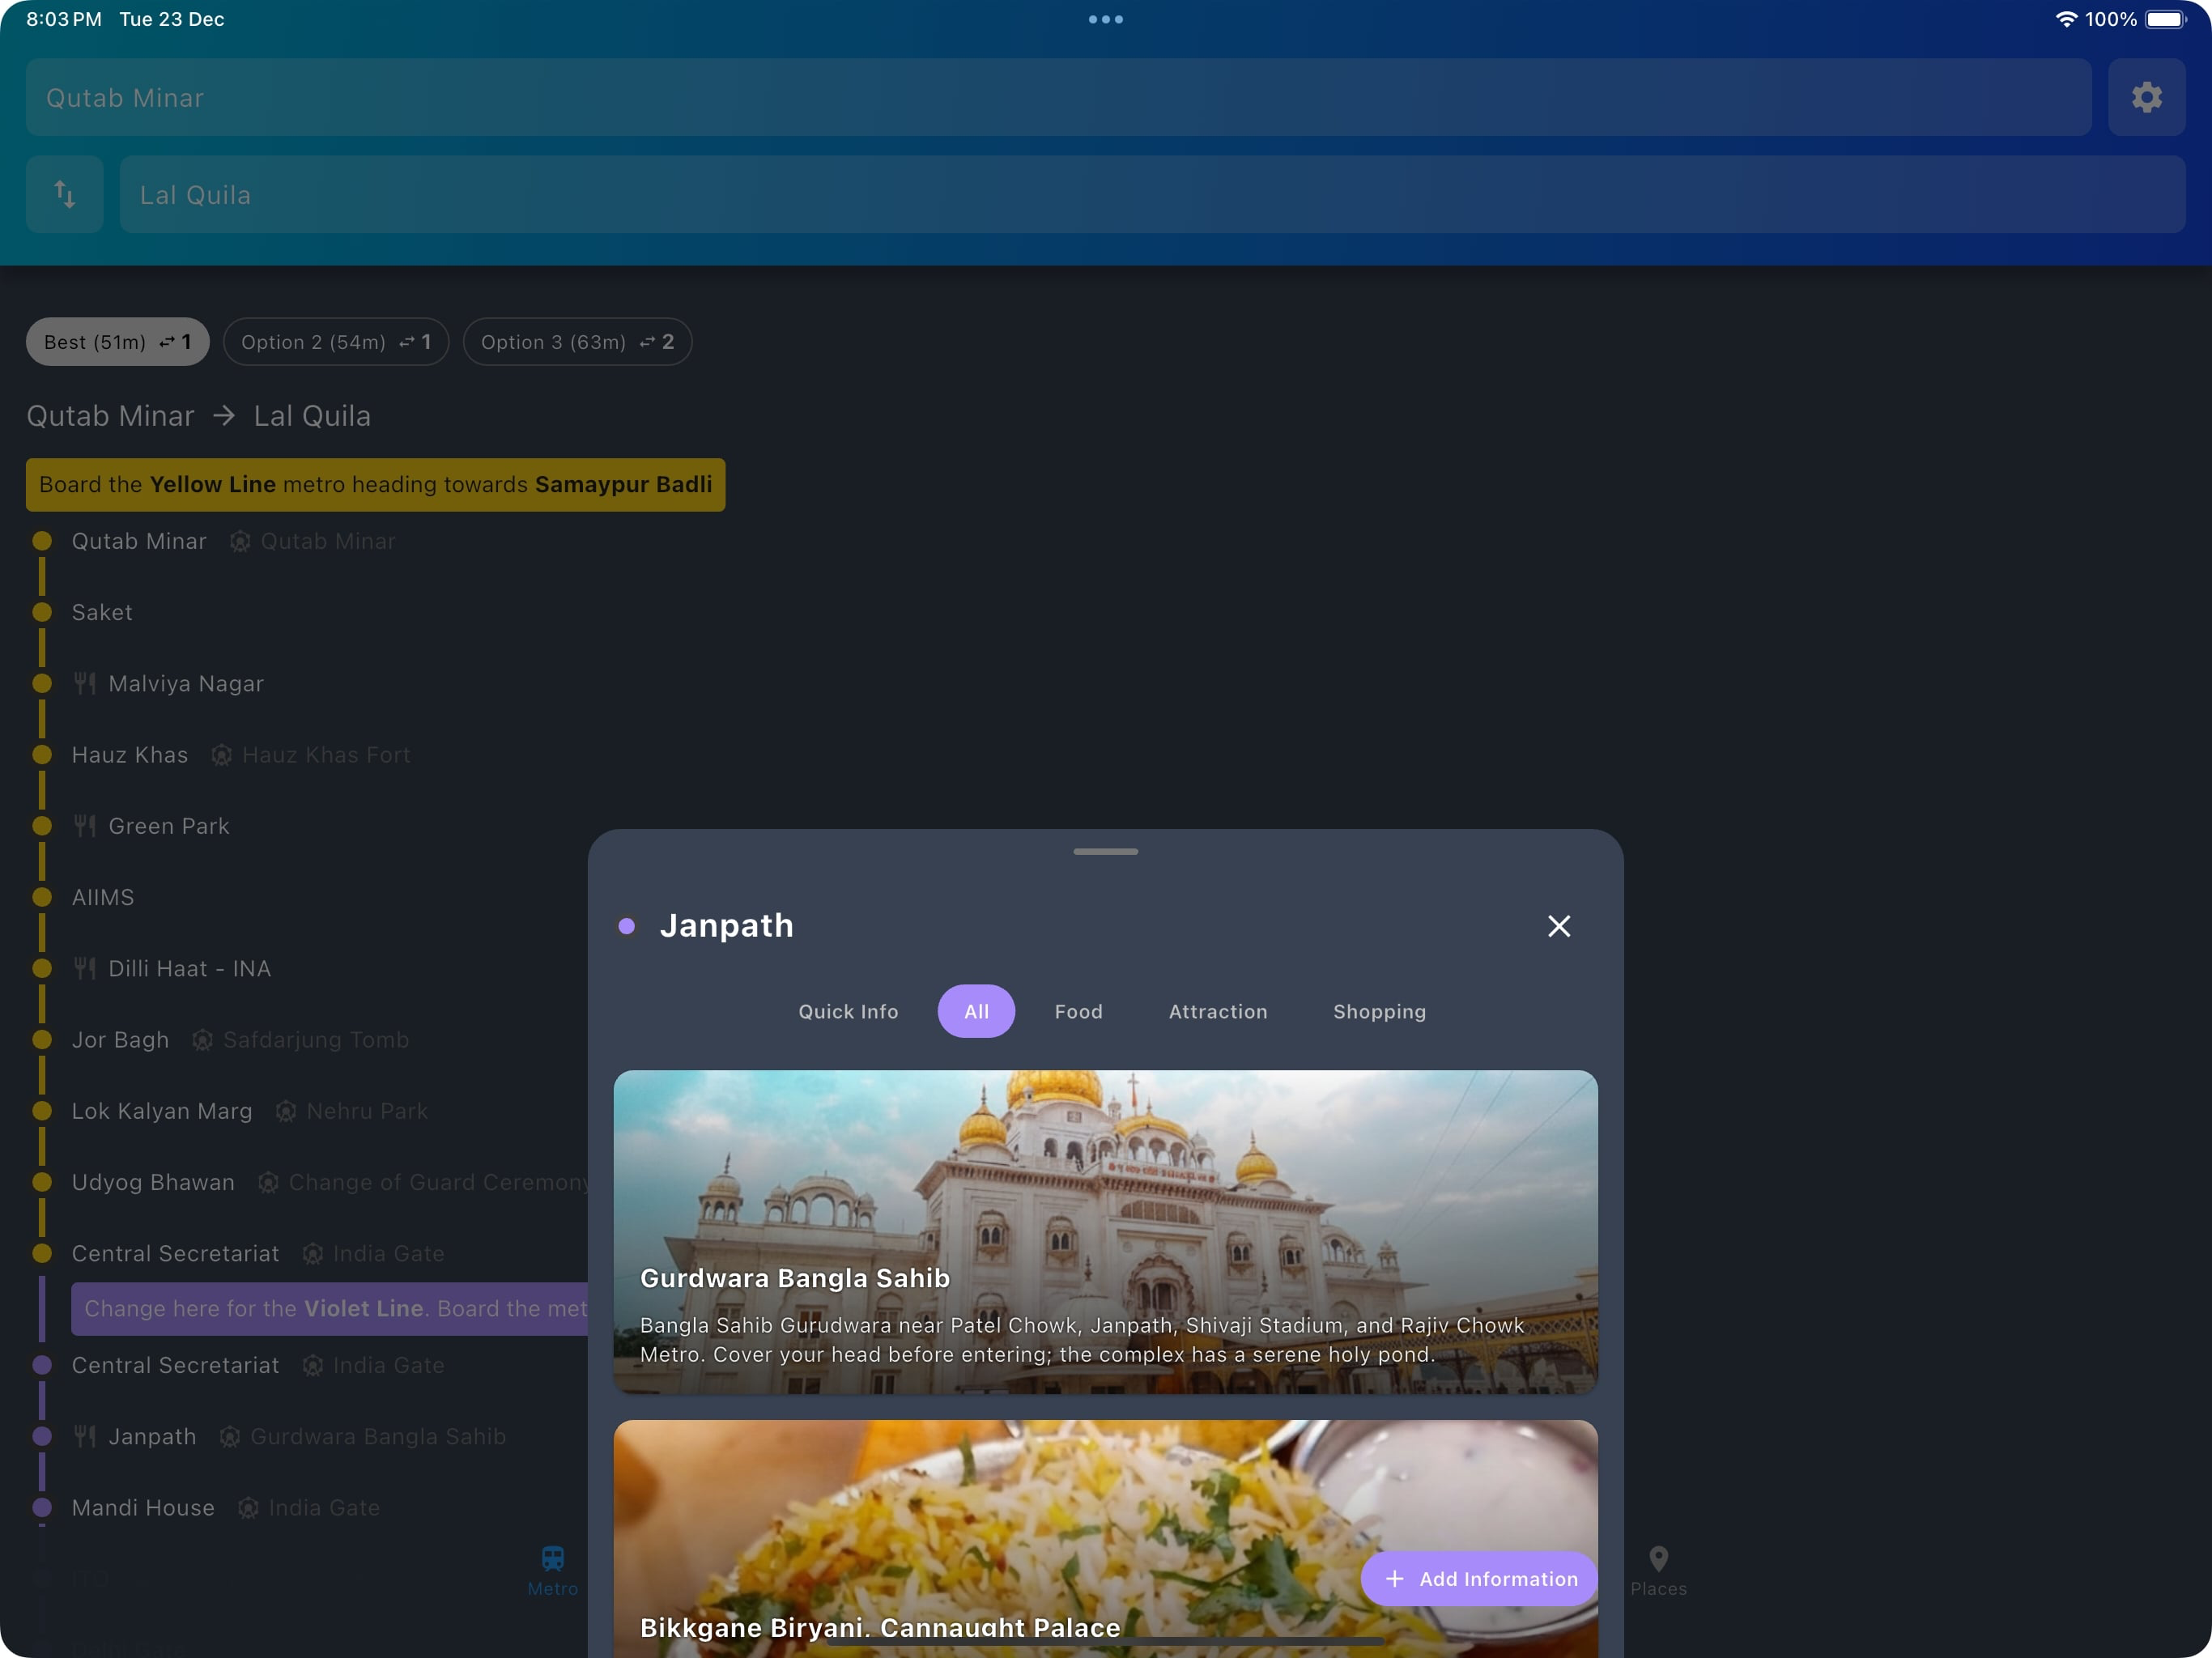Edit the Lal Quila destination field
2212x1658 pixels.
[1152, 194]
